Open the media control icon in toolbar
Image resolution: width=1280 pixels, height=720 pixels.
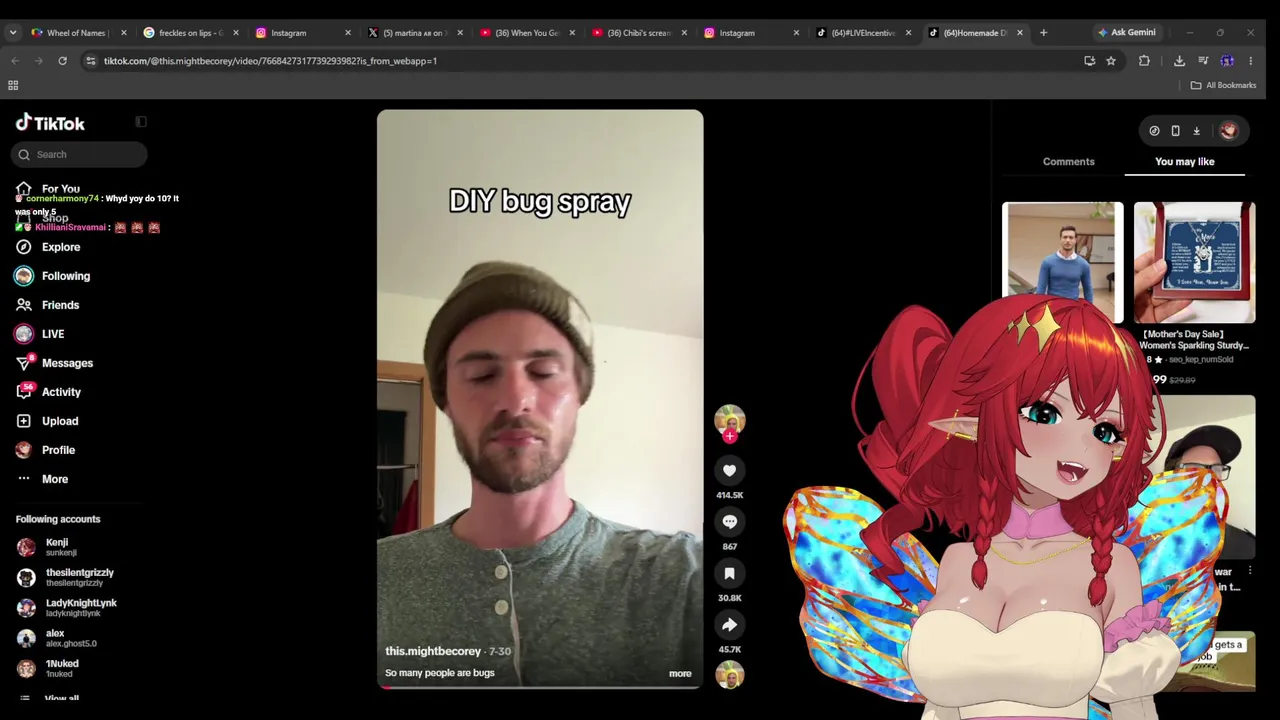coord(1203,61)
